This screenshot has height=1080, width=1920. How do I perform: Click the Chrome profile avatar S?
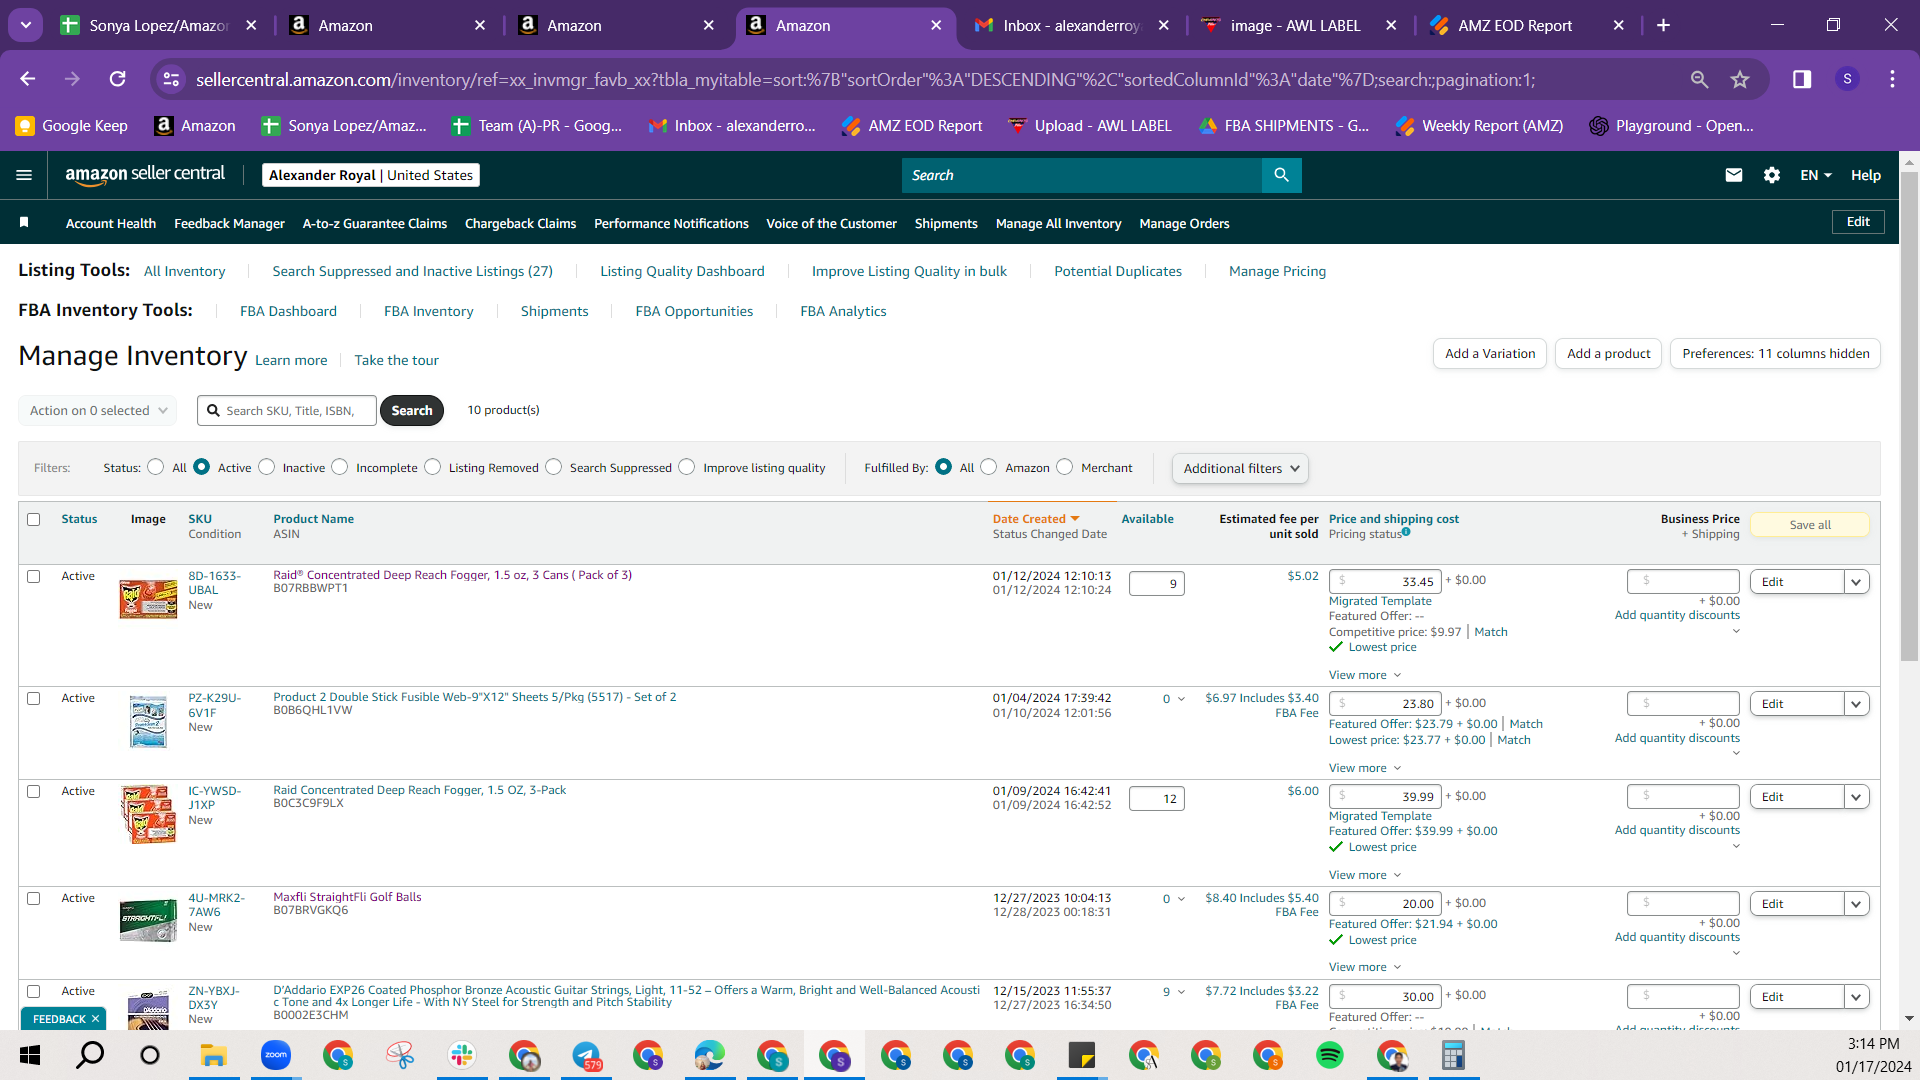(x=1847, y=79)
